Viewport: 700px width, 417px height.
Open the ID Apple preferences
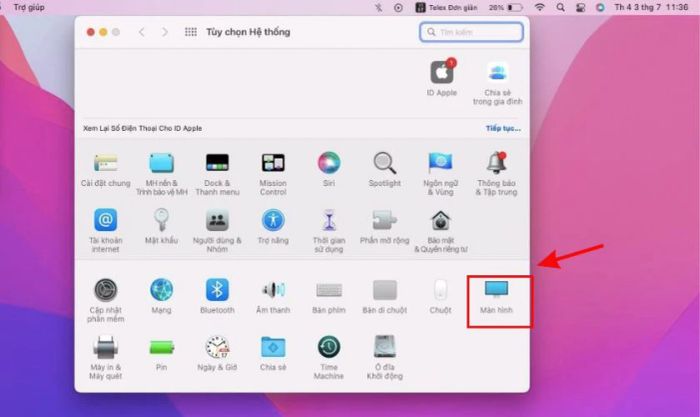click(442, 78)
